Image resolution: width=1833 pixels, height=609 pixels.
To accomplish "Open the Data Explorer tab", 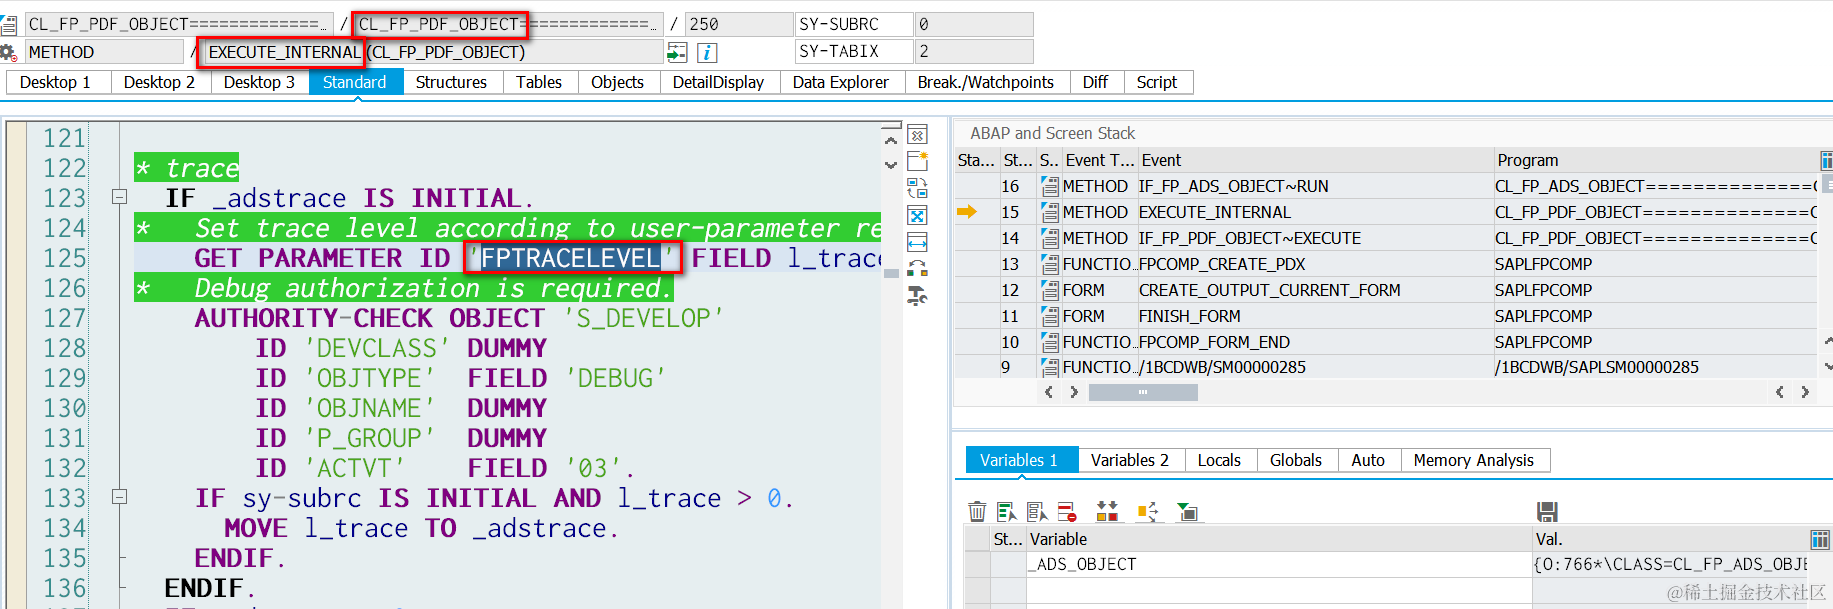I will click(x=841, y=82).
